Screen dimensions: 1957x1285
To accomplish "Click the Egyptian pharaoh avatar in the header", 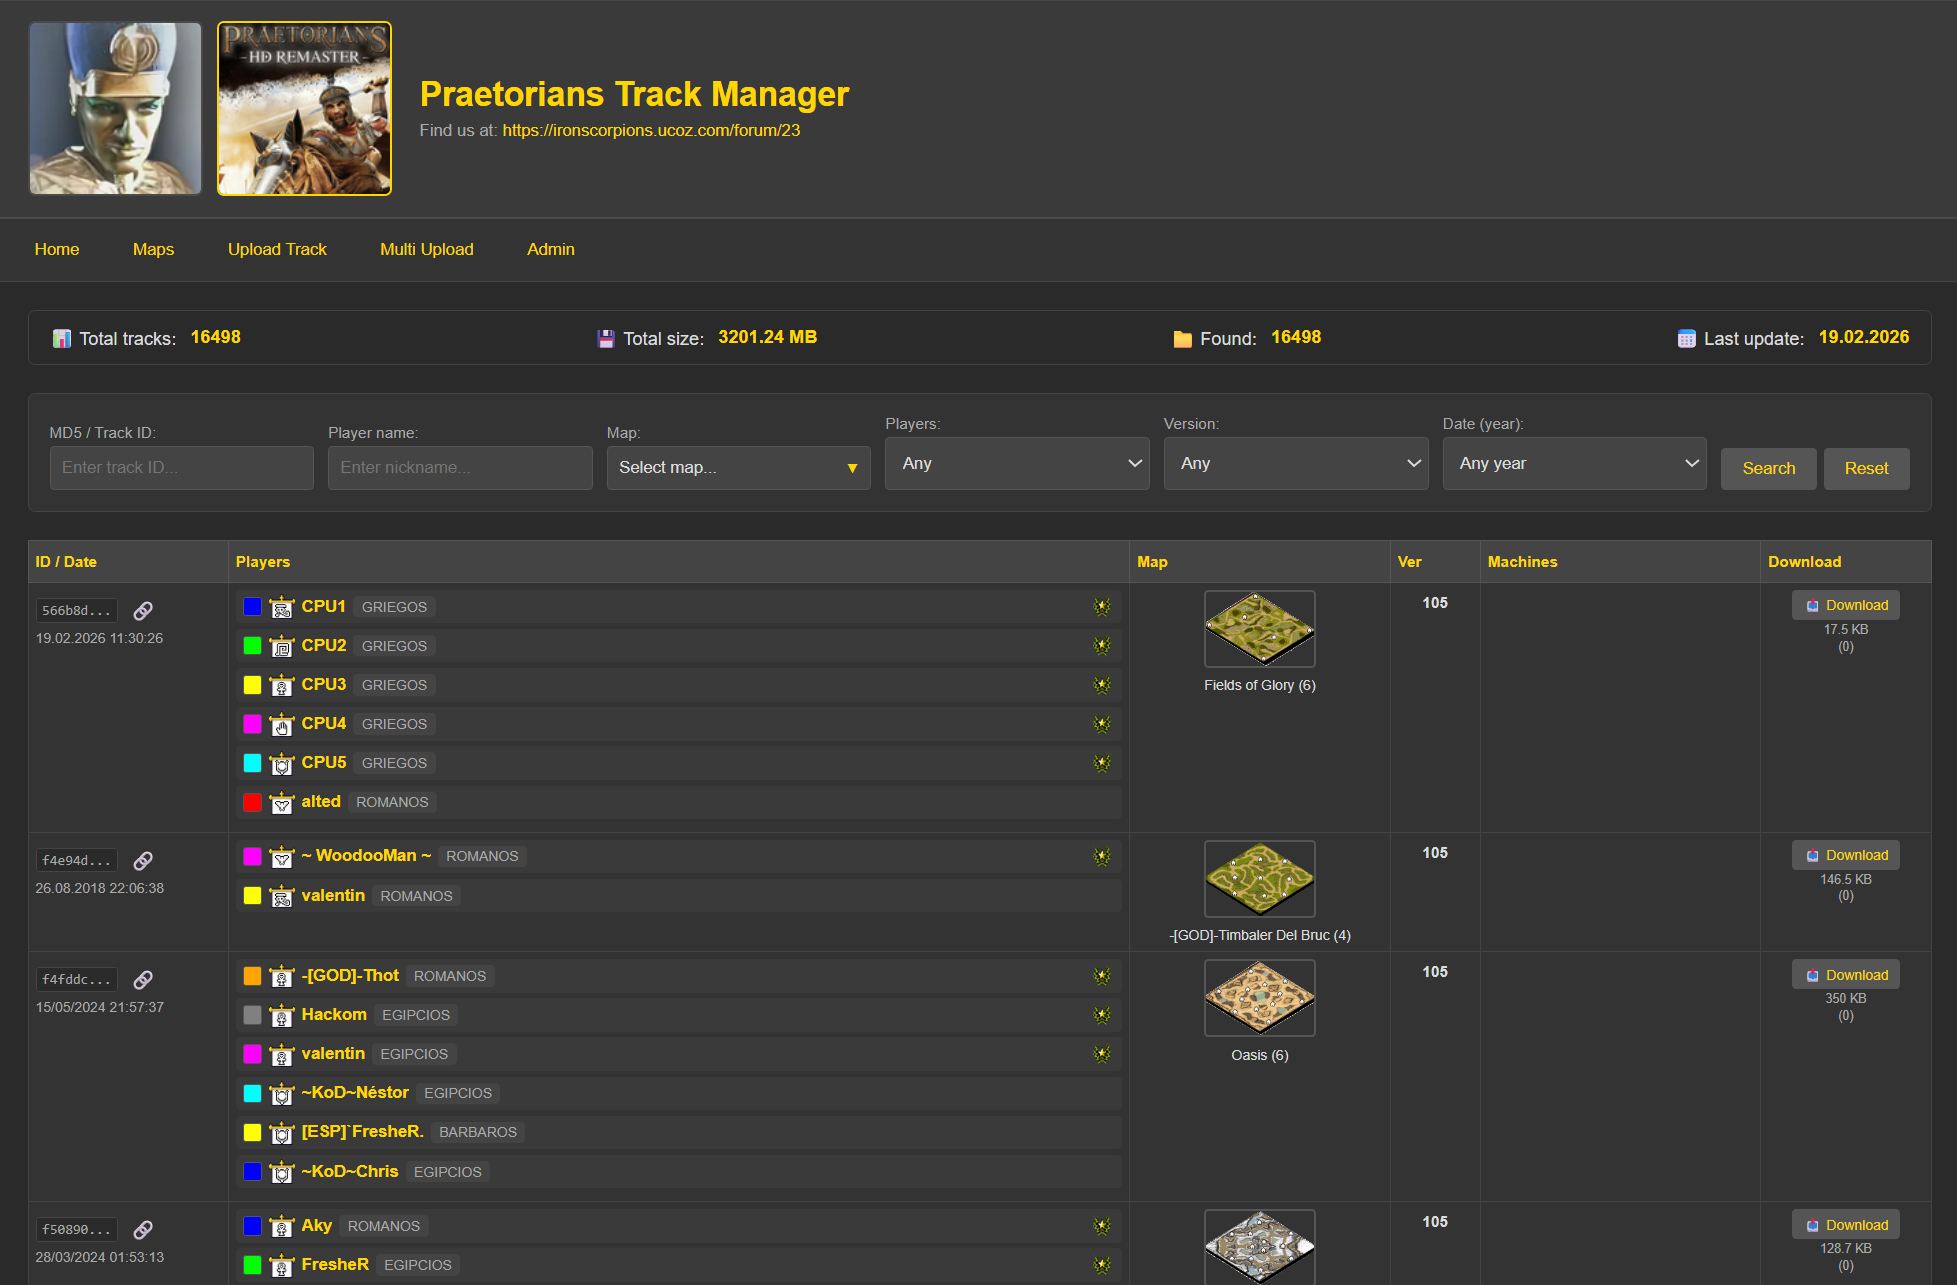I will pyautogui.click(x=115, y=108).
